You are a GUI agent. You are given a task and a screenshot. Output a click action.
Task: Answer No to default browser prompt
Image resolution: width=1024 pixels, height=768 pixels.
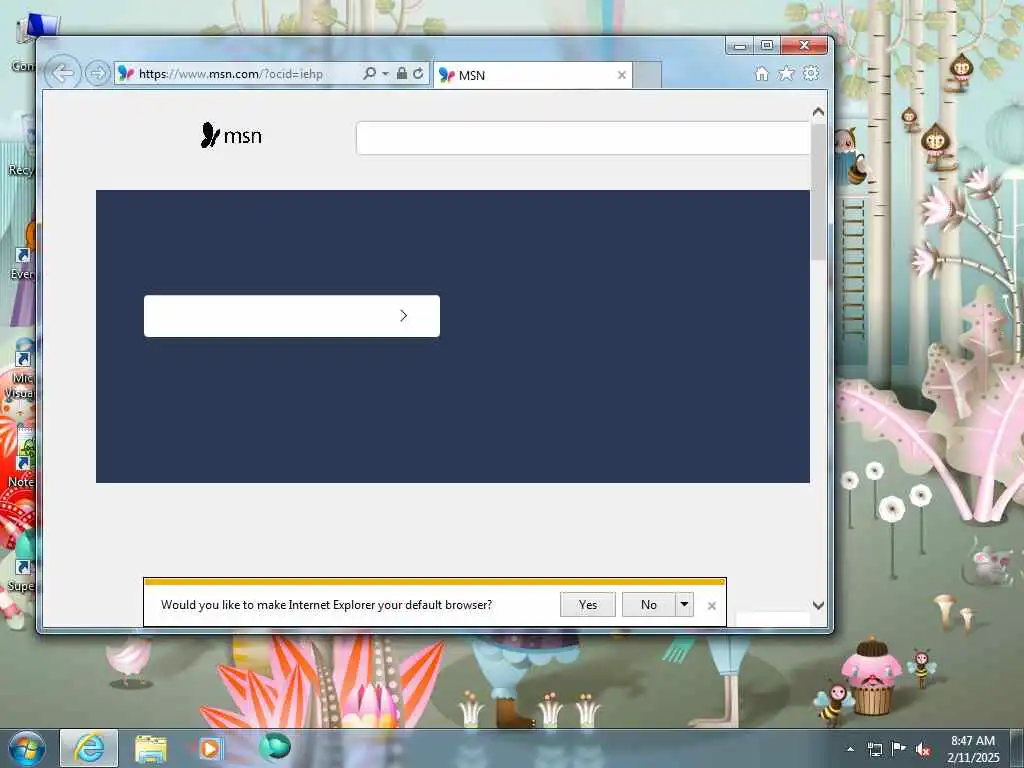(x=648, y=605)
